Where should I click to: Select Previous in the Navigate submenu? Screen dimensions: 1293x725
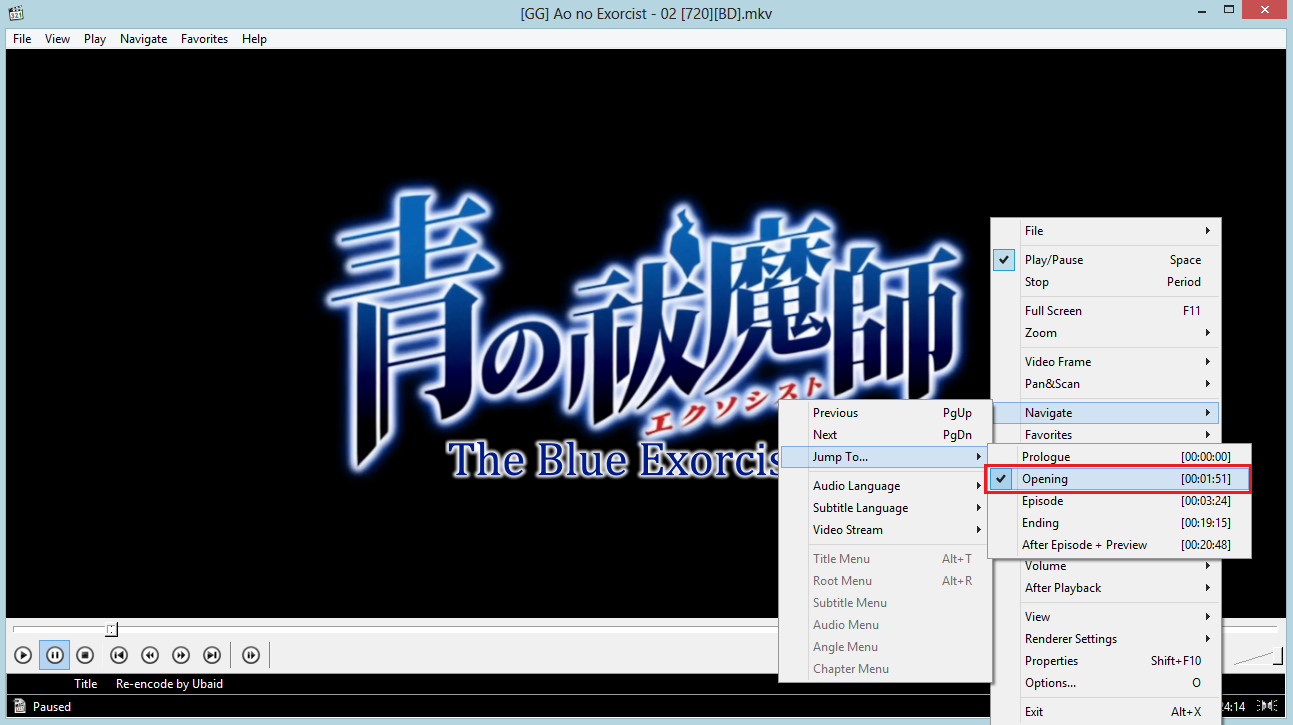[x=884, y=413]
